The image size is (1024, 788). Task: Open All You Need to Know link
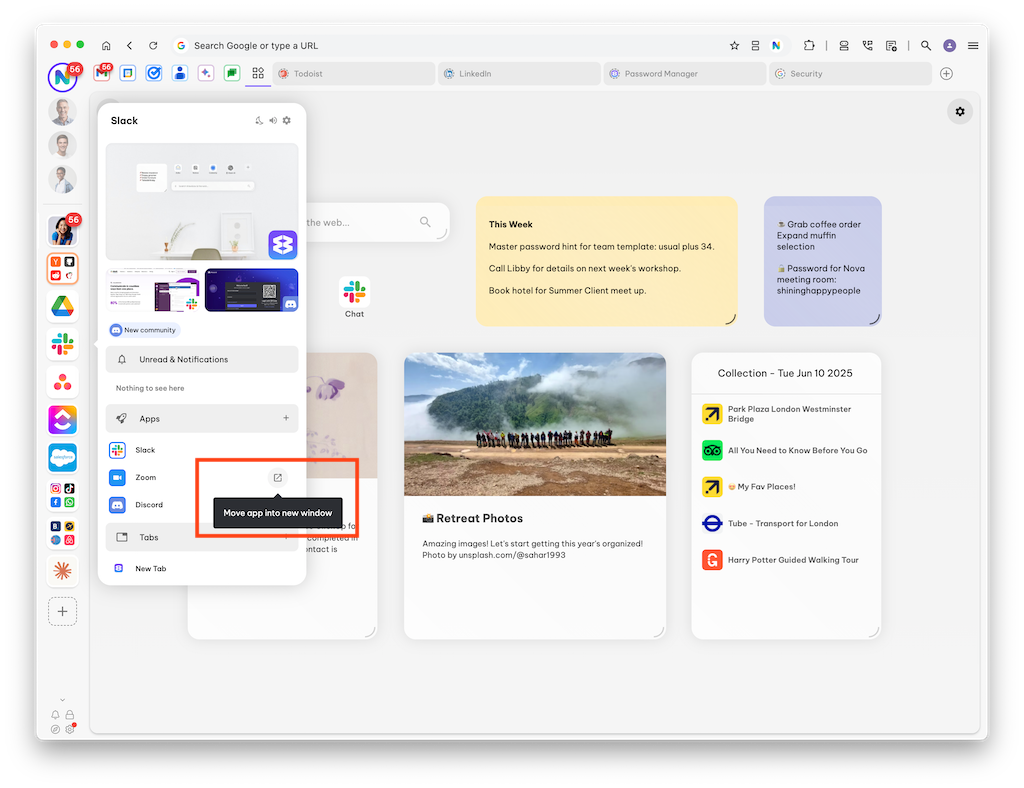pos(786,450)
